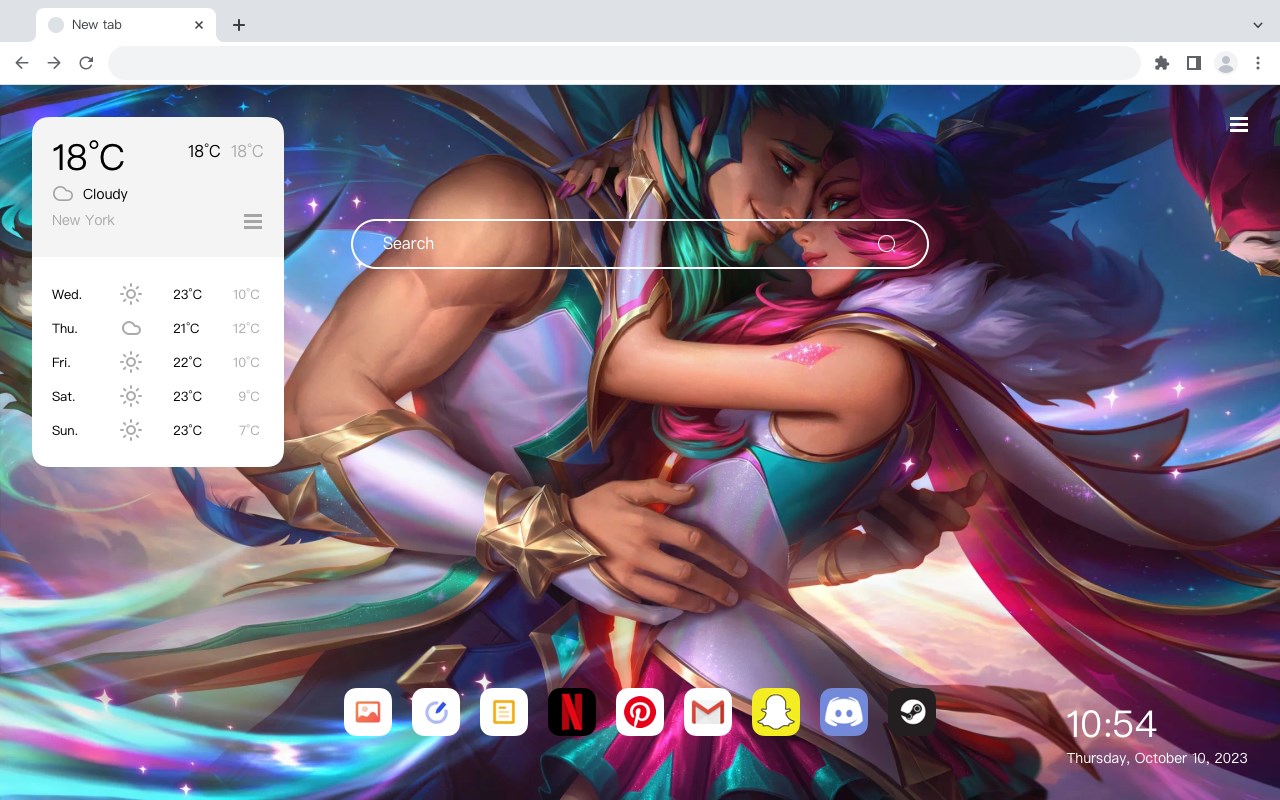Image resolution: width=1280 pixels, height=800 pixels.
Task: Click the magnifier icon in search bar
Action: point(886,244)
